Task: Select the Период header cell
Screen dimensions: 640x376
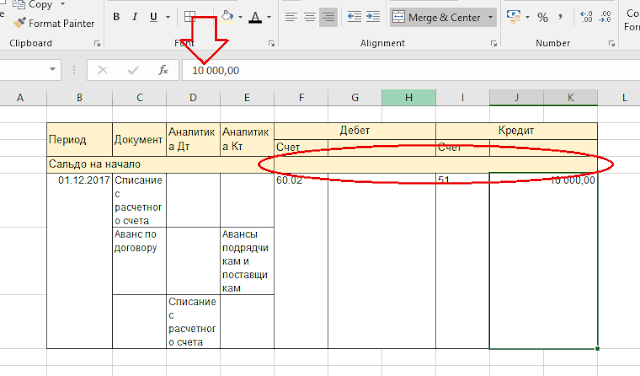Action: 80,139
